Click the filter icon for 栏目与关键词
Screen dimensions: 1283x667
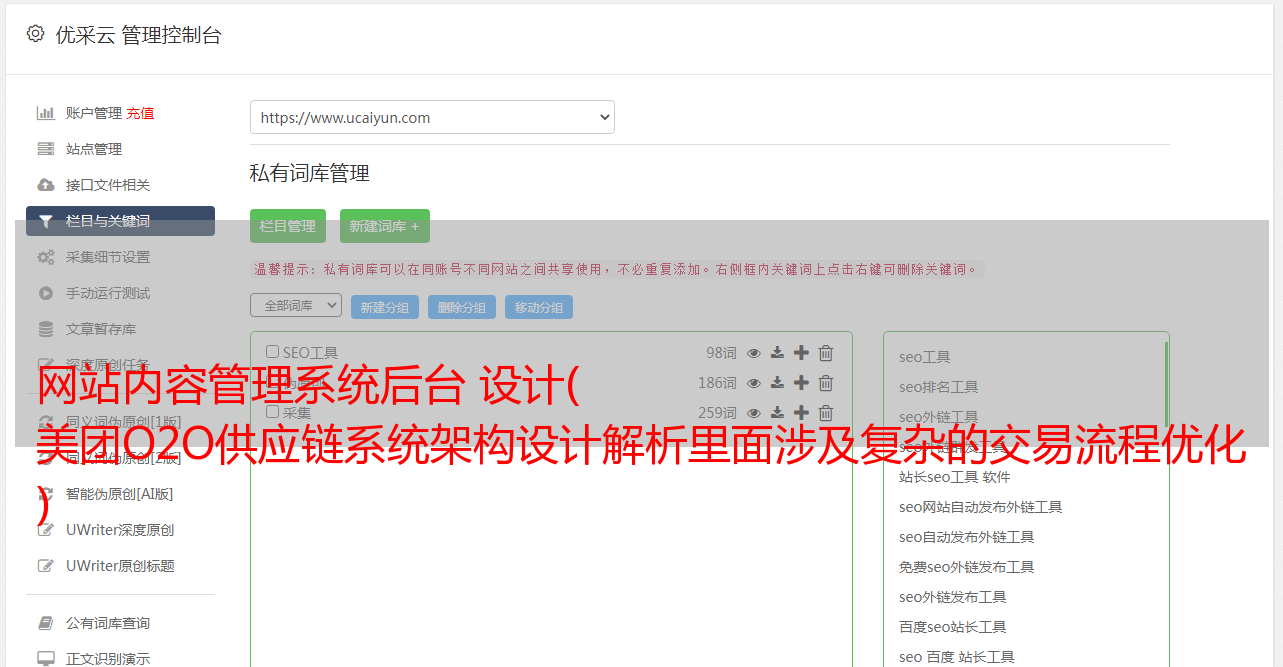point(45,221)
